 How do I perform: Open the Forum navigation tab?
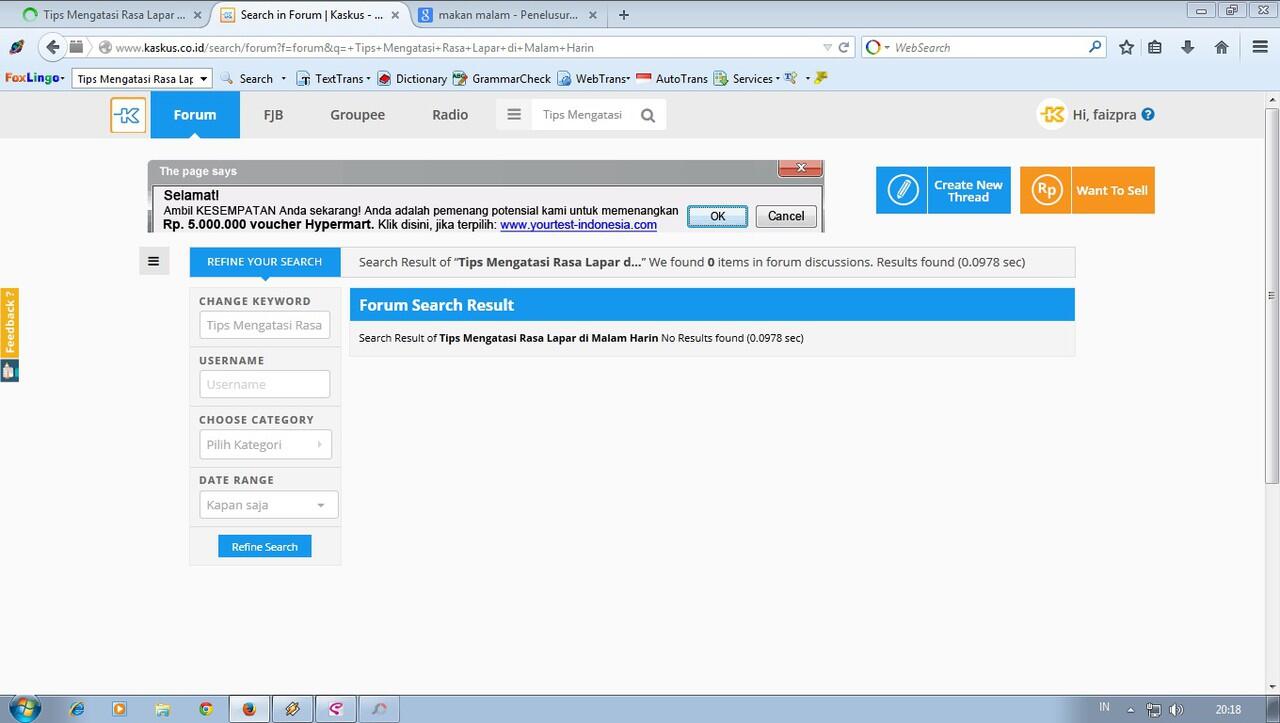pos(195,115)
